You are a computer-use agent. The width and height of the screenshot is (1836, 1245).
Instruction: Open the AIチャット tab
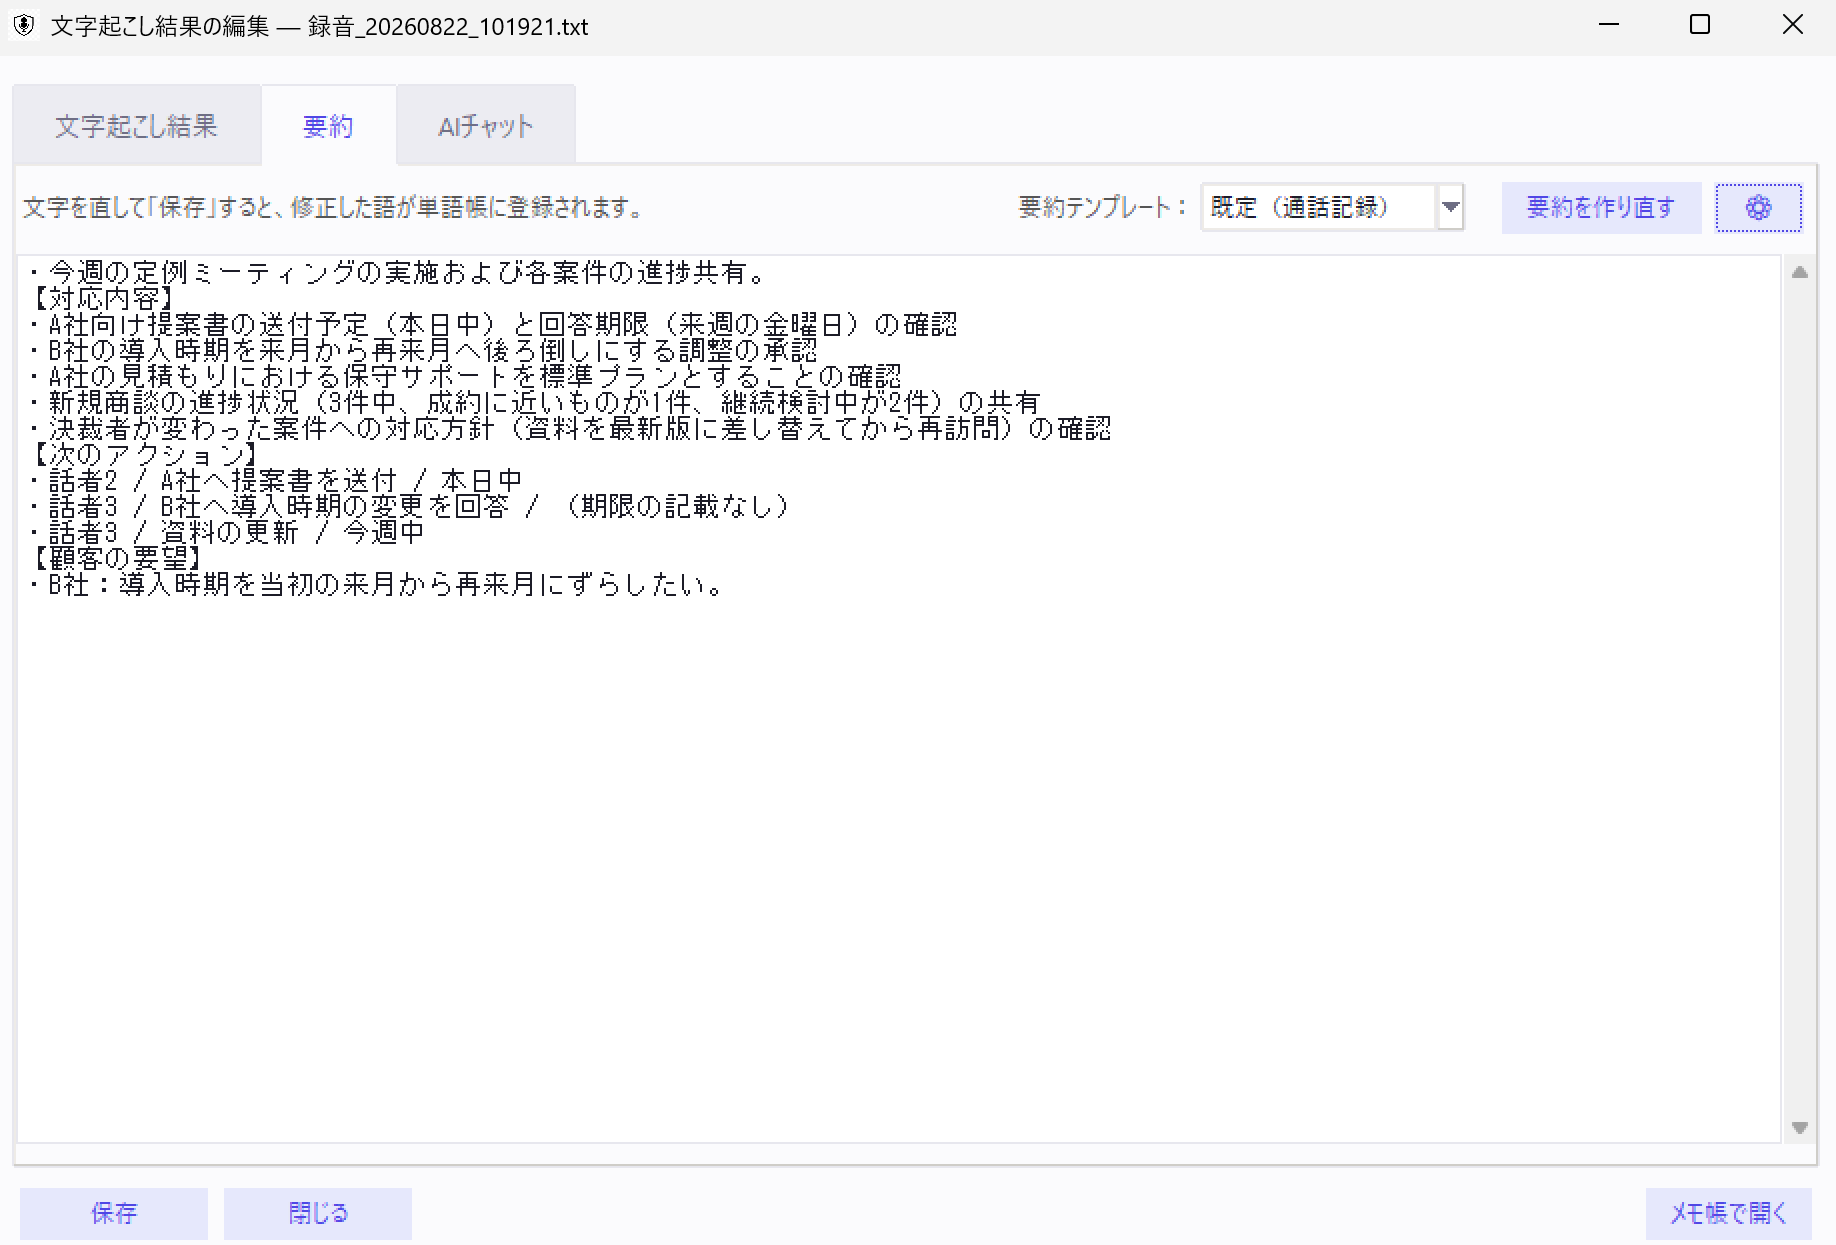pyautogui.click(x=486, y=126)
